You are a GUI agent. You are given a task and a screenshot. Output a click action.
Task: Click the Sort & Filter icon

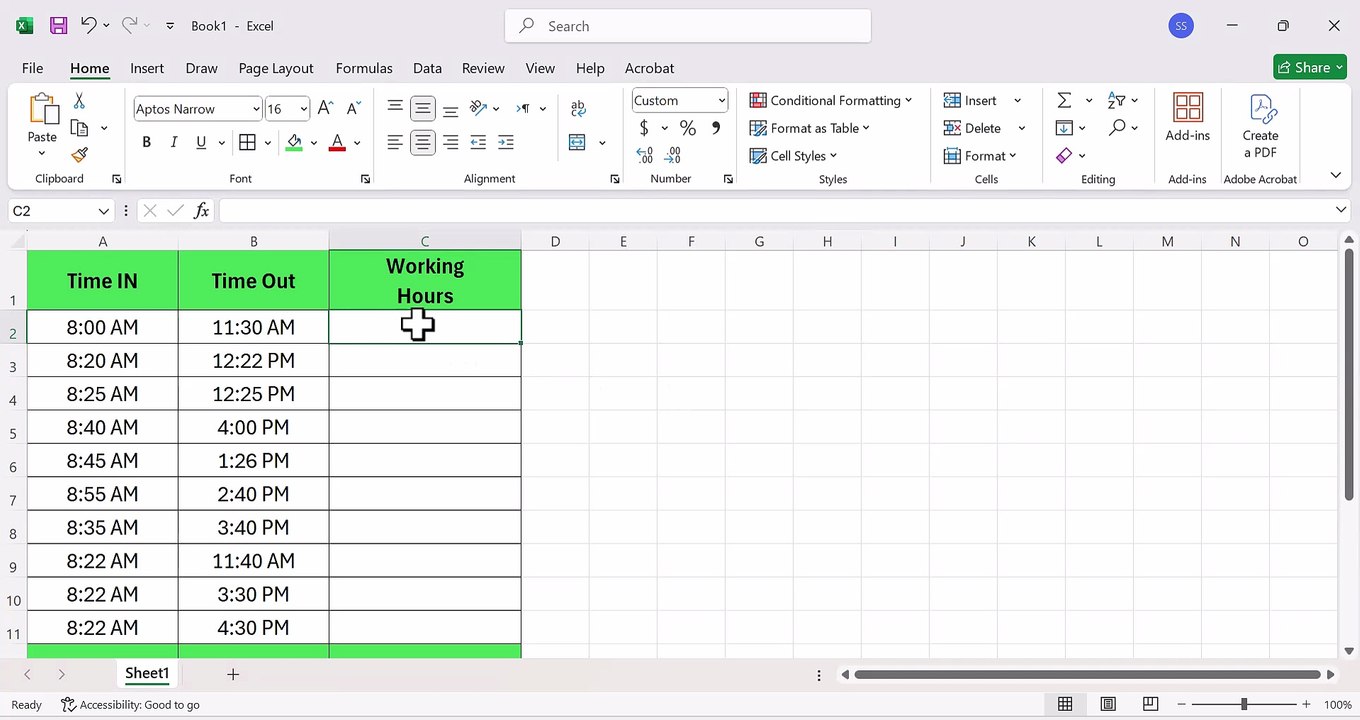click(1116, 100)
